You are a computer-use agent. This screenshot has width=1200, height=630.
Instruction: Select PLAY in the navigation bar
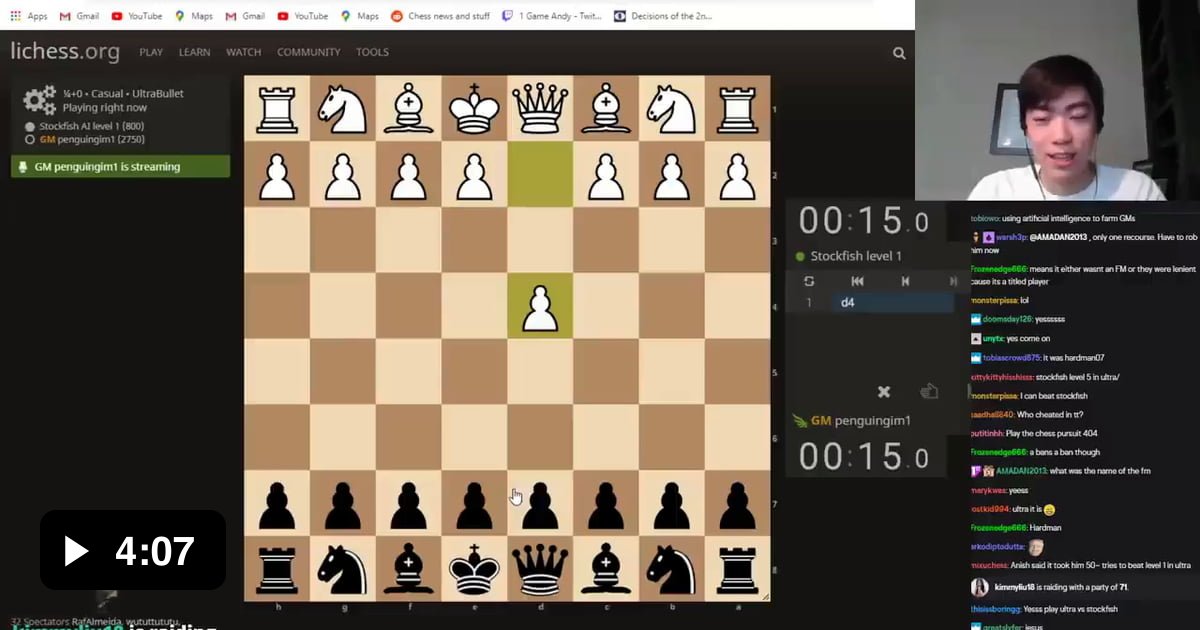[x=150, y=52]
